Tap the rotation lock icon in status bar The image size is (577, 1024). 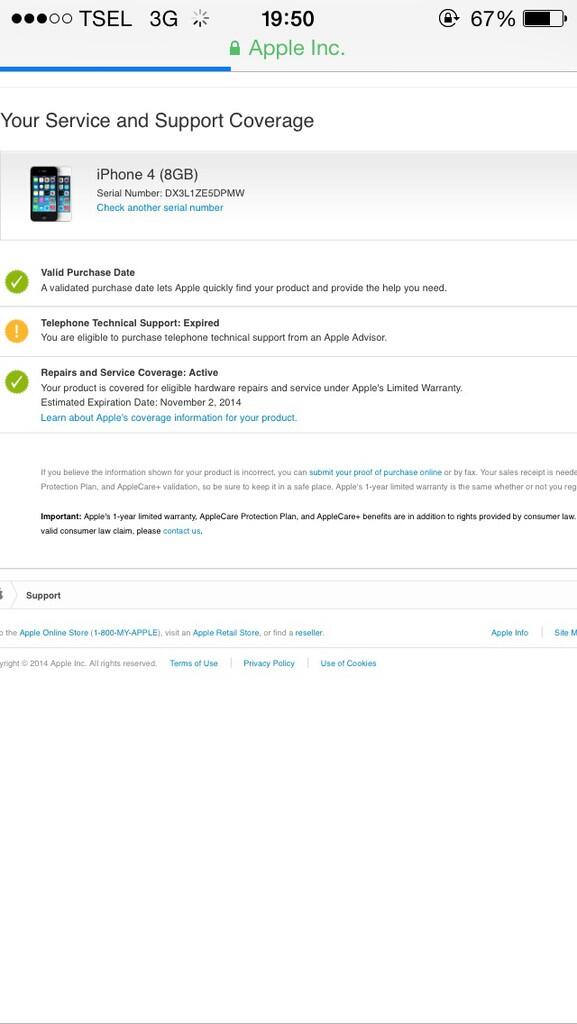coord(449,19)
